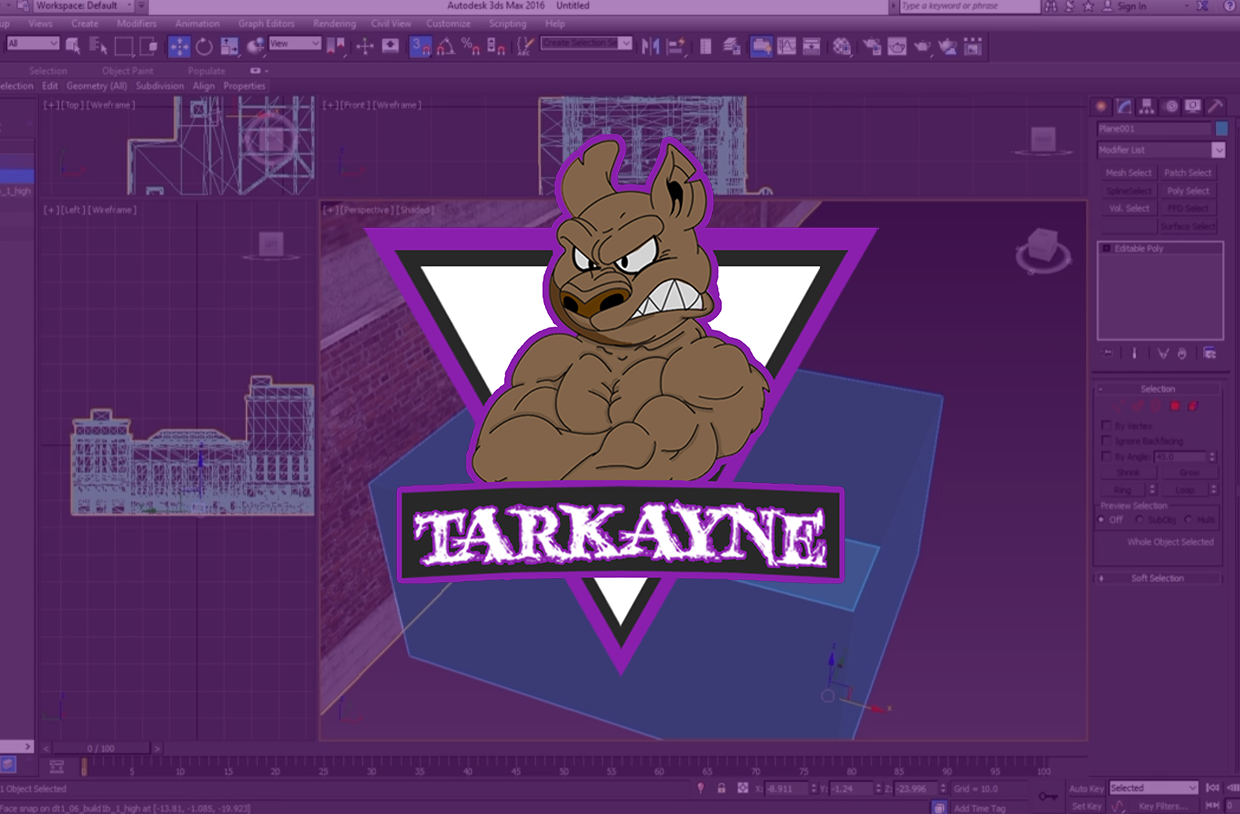Choose the Select Object arrow tool
This screenshot has height=814, width=1240.
point(73,46)
